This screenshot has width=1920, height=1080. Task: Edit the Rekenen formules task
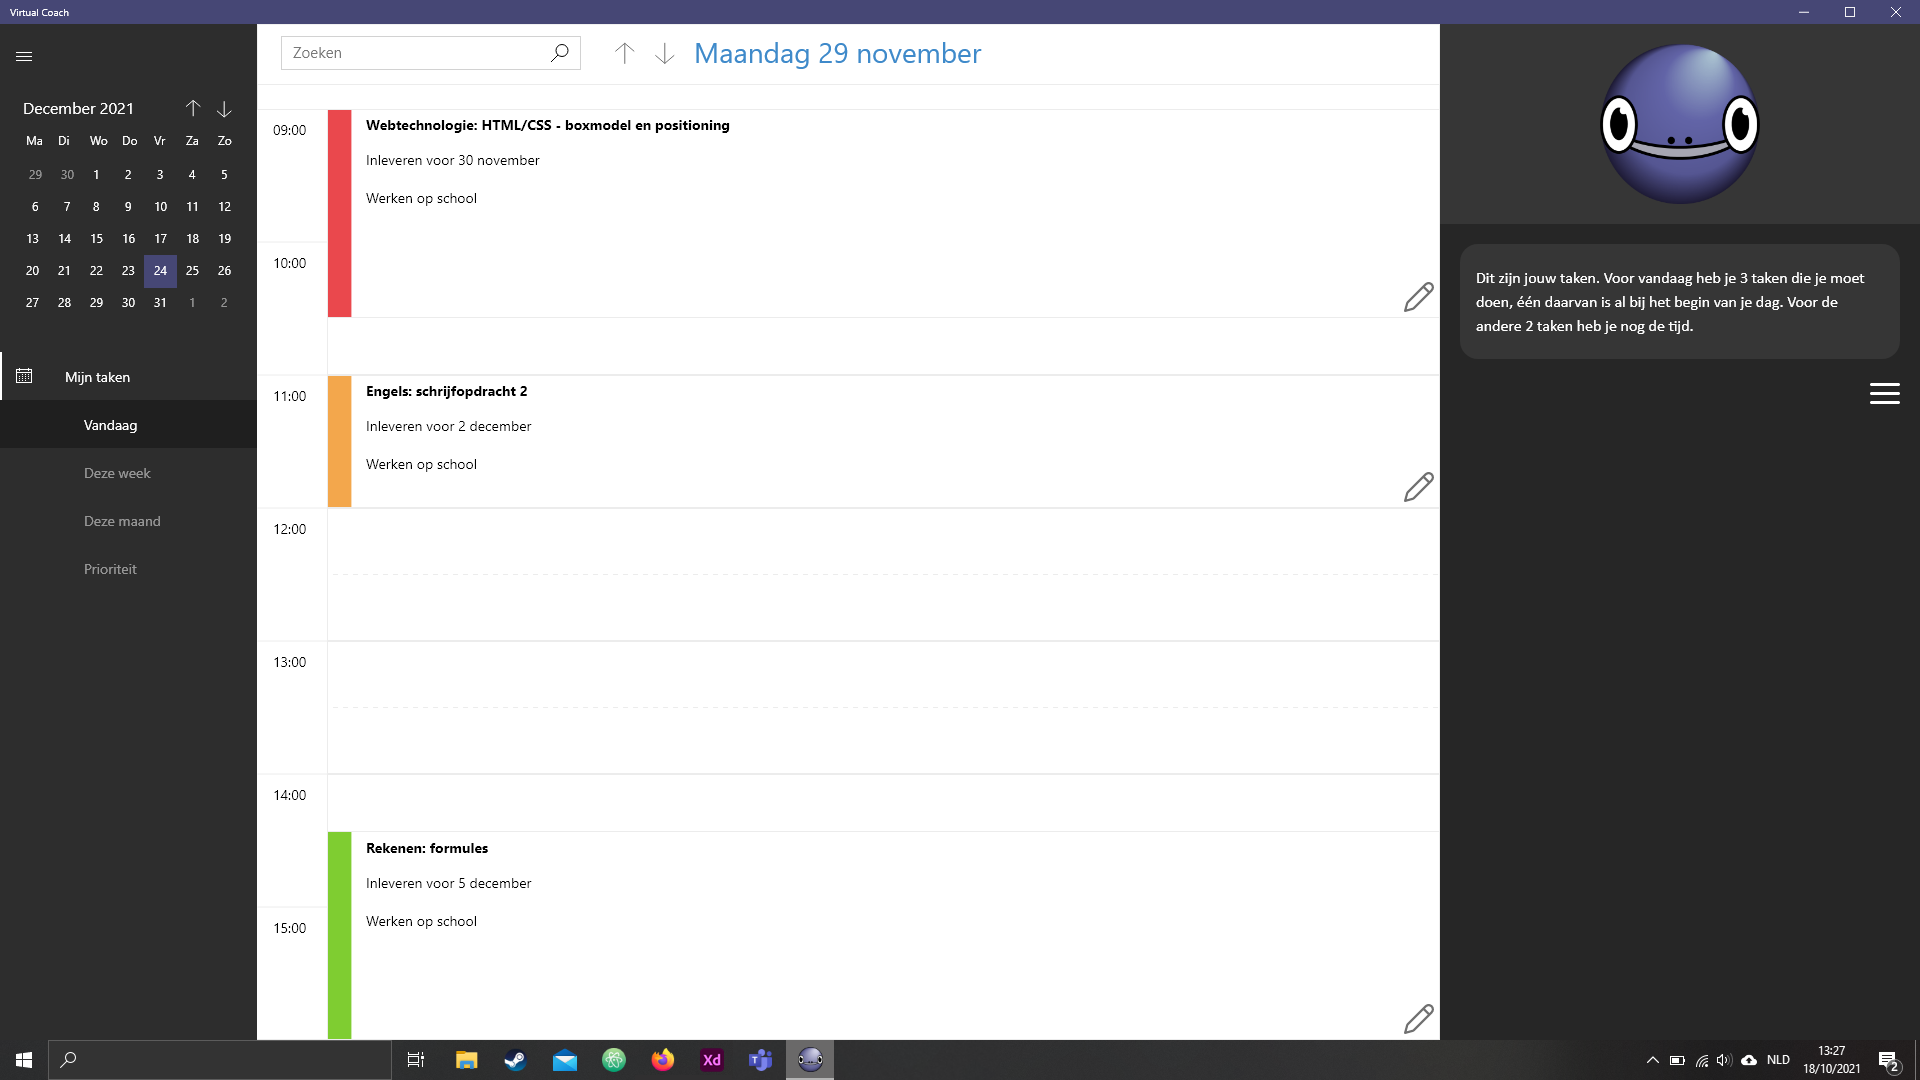(1418, 1019)
